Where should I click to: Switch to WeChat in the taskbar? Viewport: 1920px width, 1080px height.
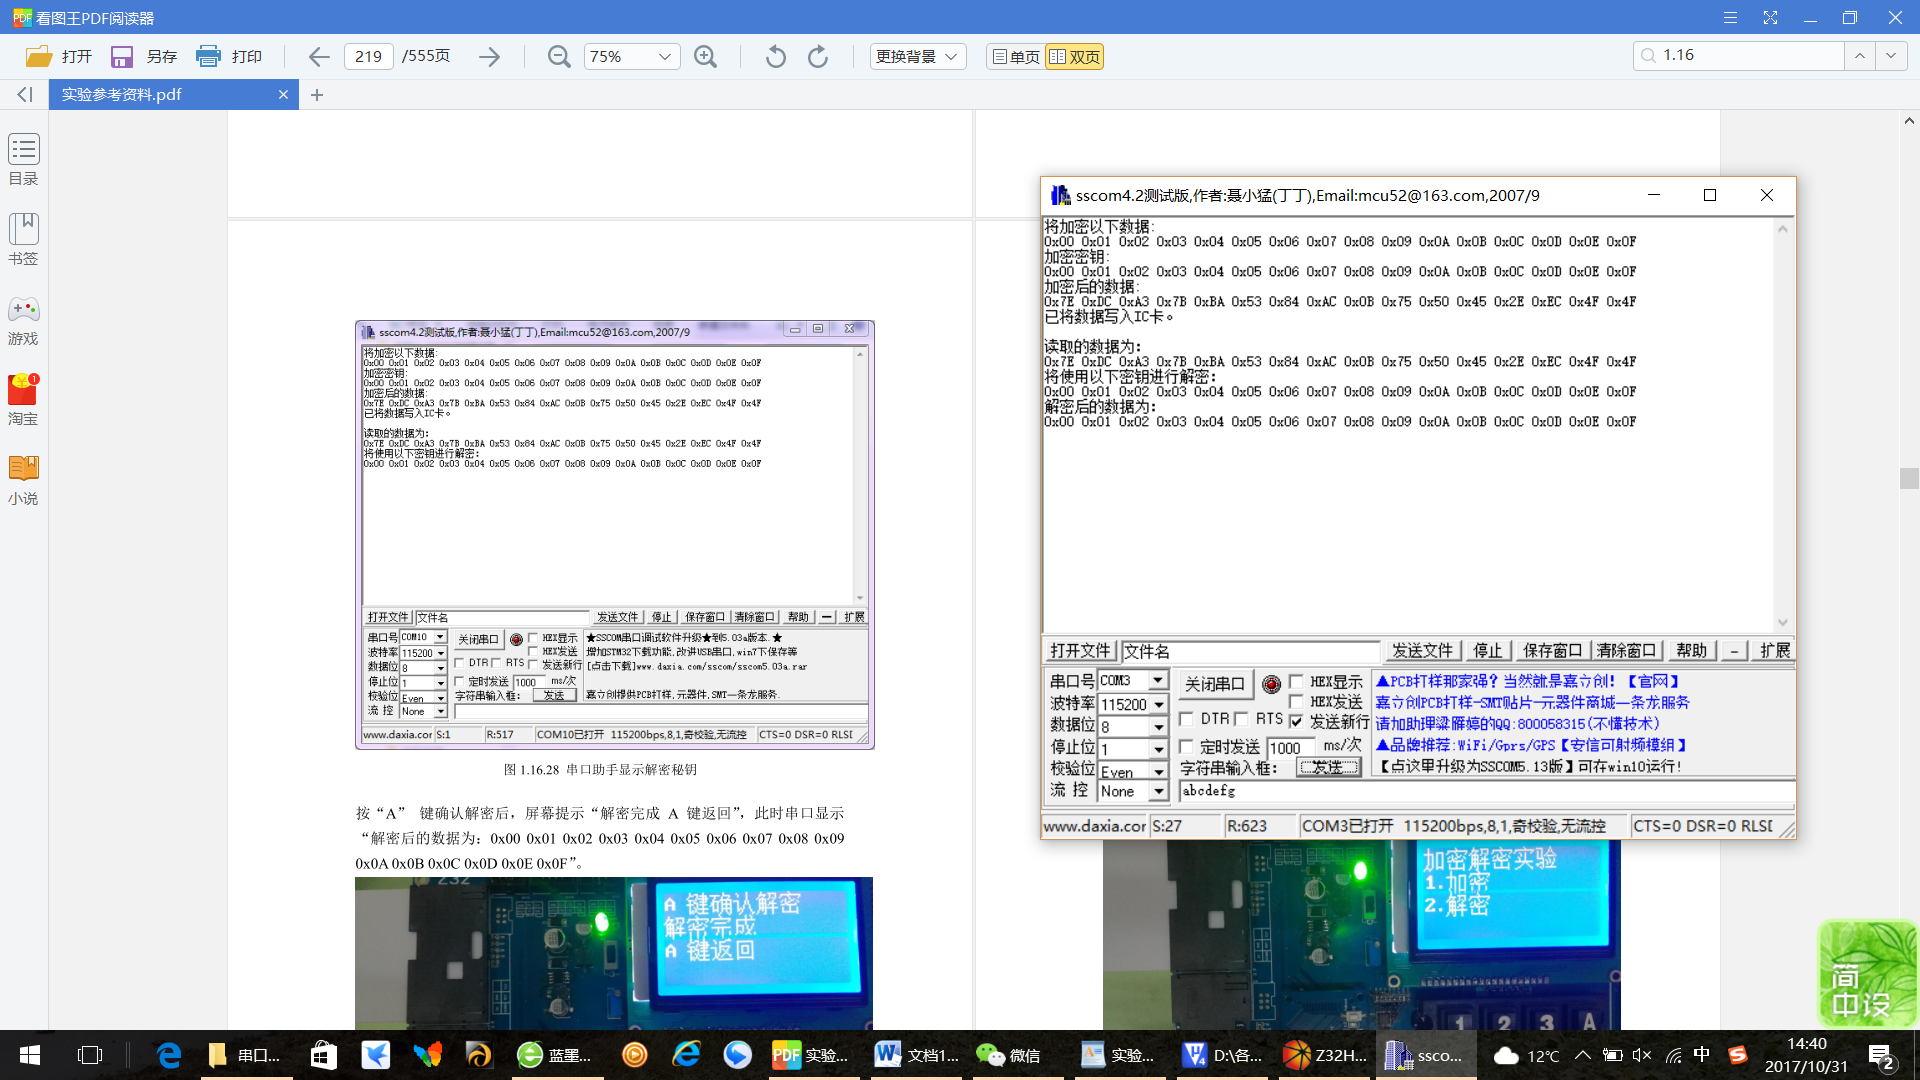pyautogui.click(x=1009, y=1055)
